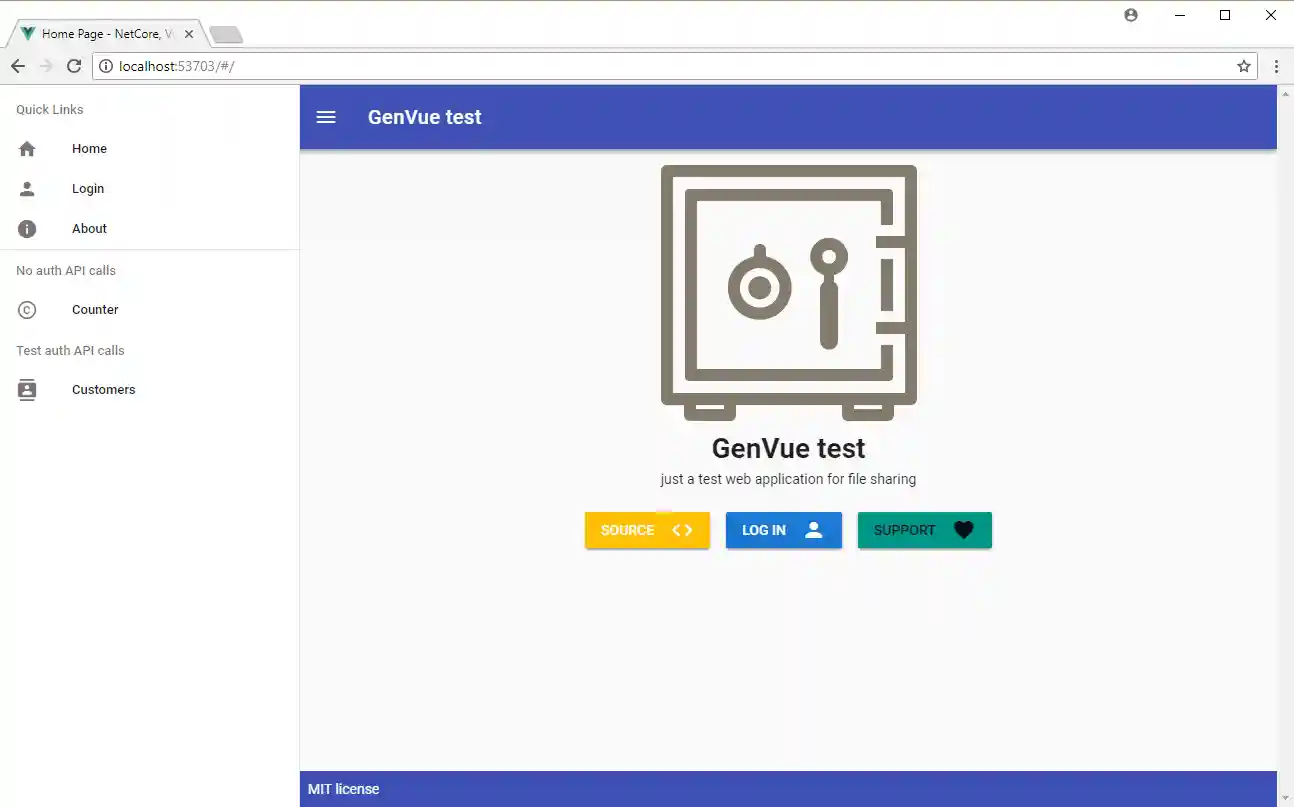Click the bookmark star in the address bar
Viewport: 1294px width, 807px height.
(1244, 66)
